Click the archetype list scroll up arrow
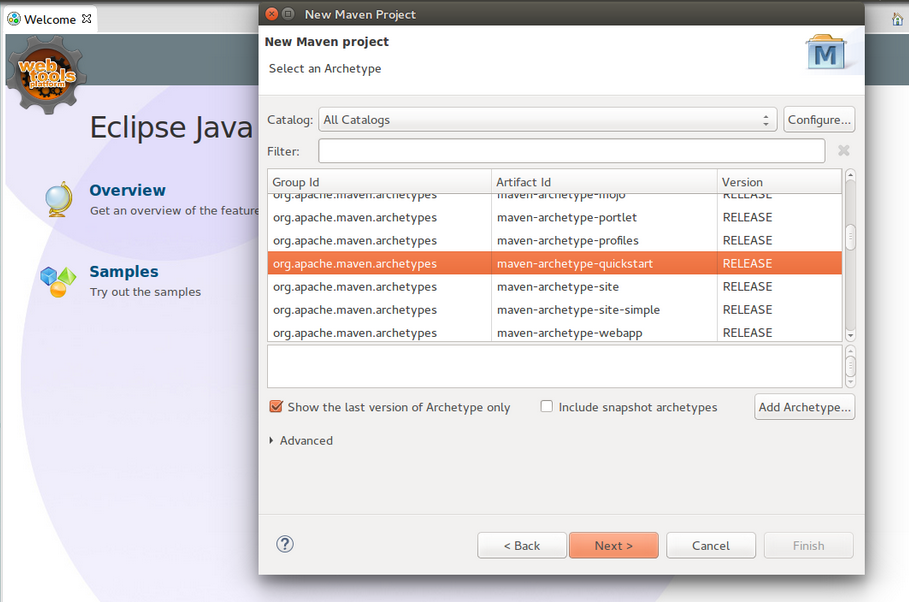The image size is (909, 602). [850, 175]
